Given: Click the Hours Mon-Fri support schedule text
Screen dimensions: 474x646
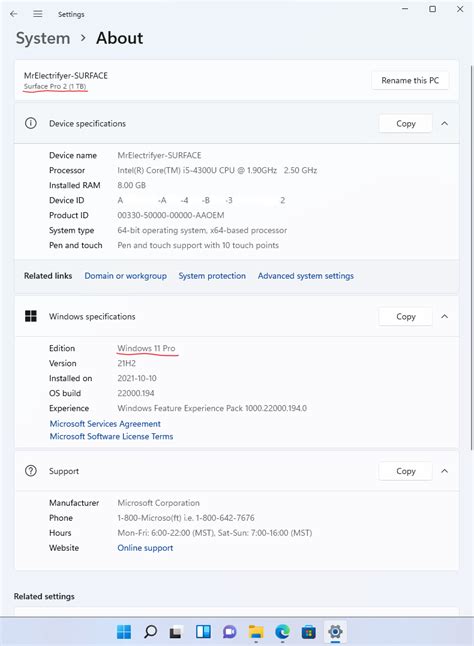Looking at the screenshot, I should (215, 533).
